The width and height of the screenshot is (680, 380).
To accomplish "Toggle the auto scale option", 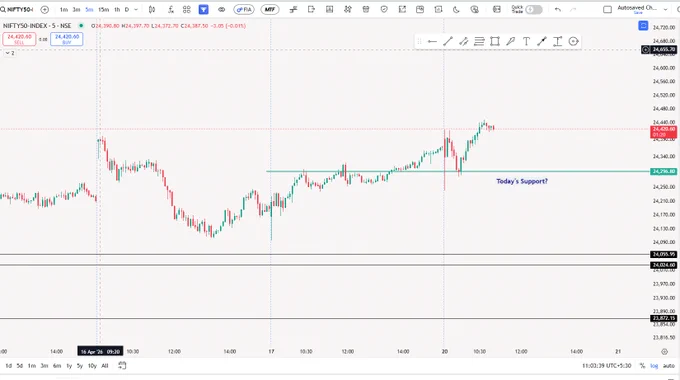I will click(x=668, y=366).
